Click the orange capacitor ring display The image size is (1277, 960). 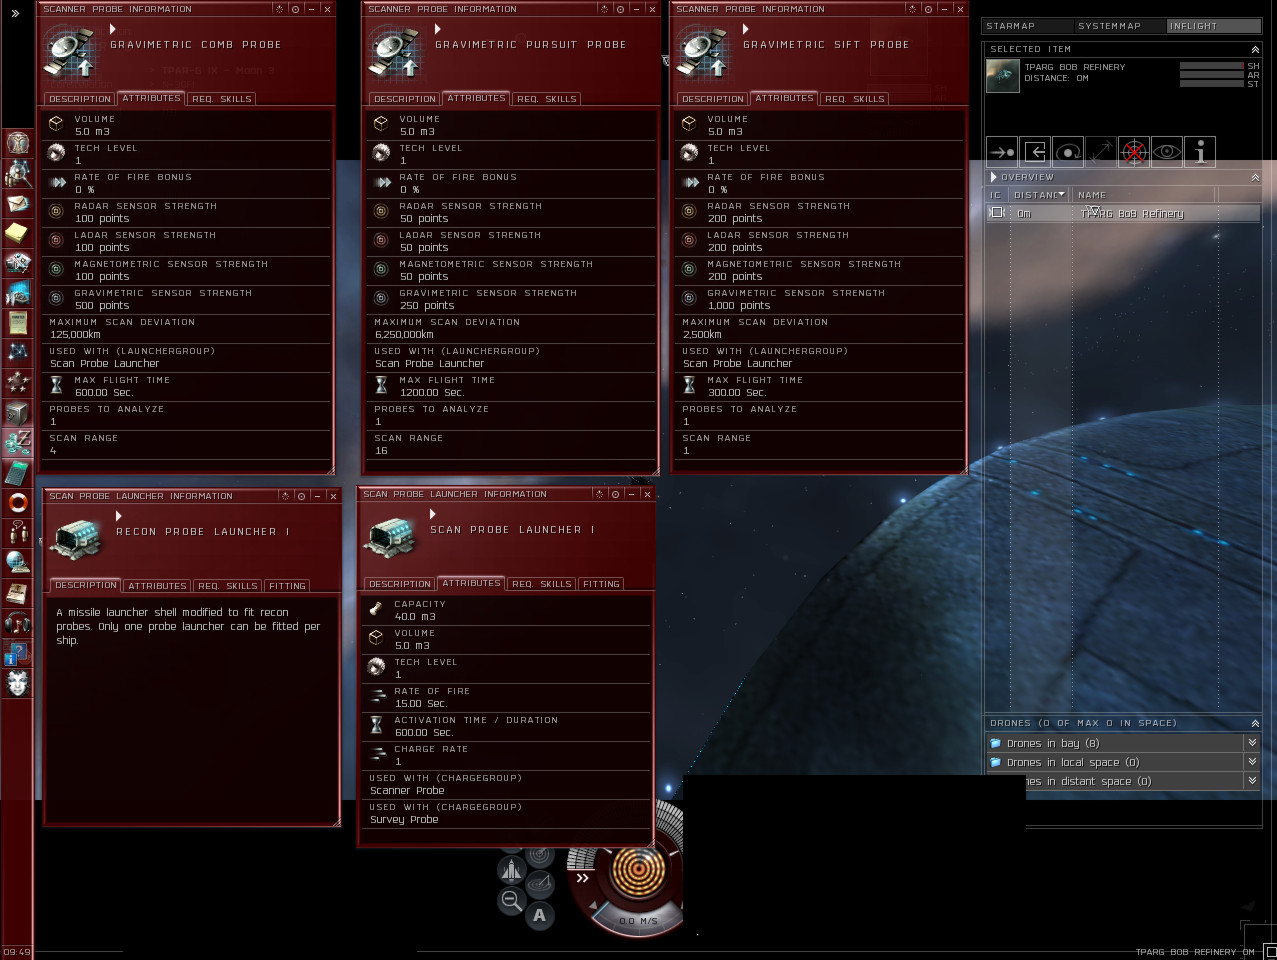[637, 869]
